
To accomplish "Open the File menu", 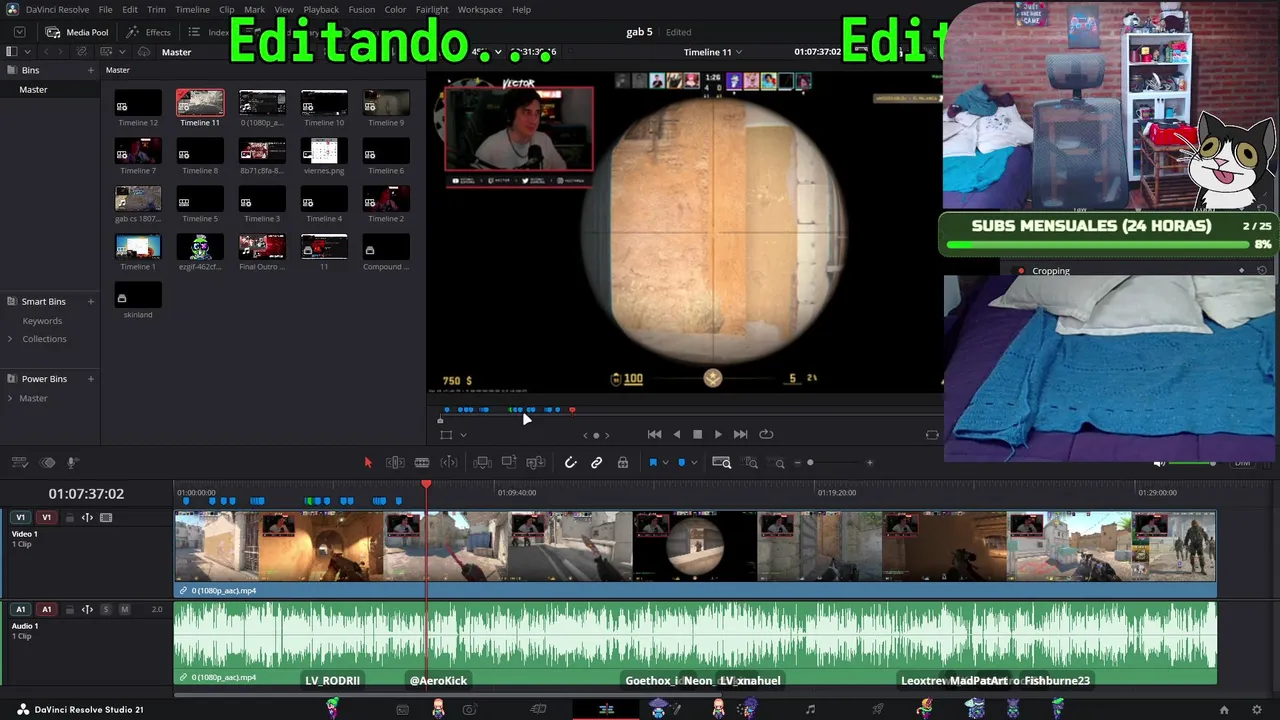I will pos(105,9).
